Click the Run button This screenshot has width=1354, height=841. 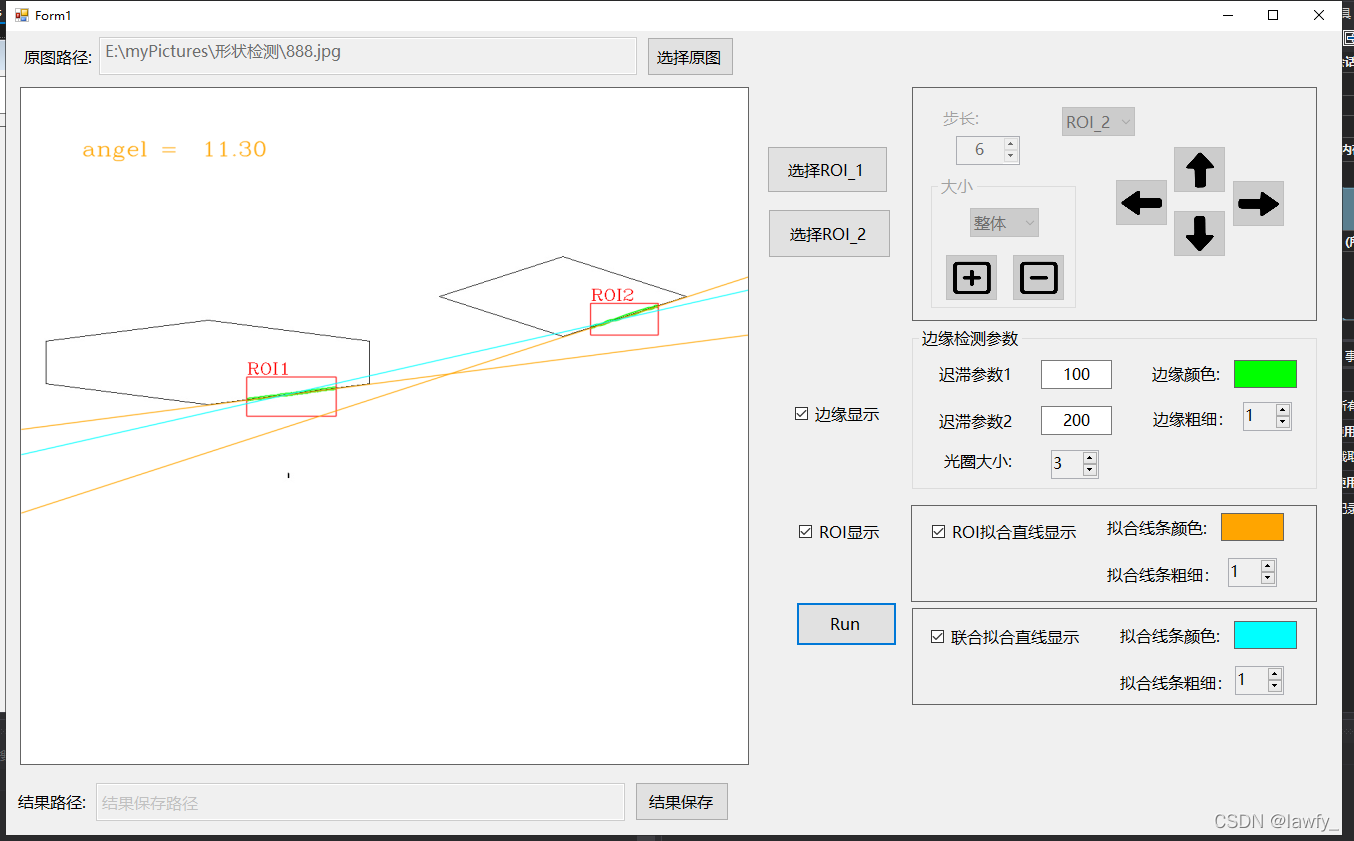846,624
